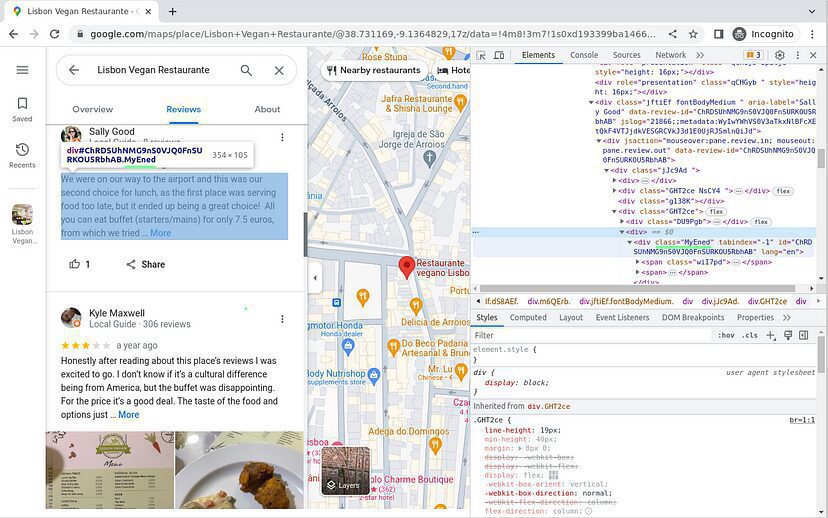Screen dimensions: 828x518
Task: Toggle the DevTools device toolbar
Action: pos(501,56)
